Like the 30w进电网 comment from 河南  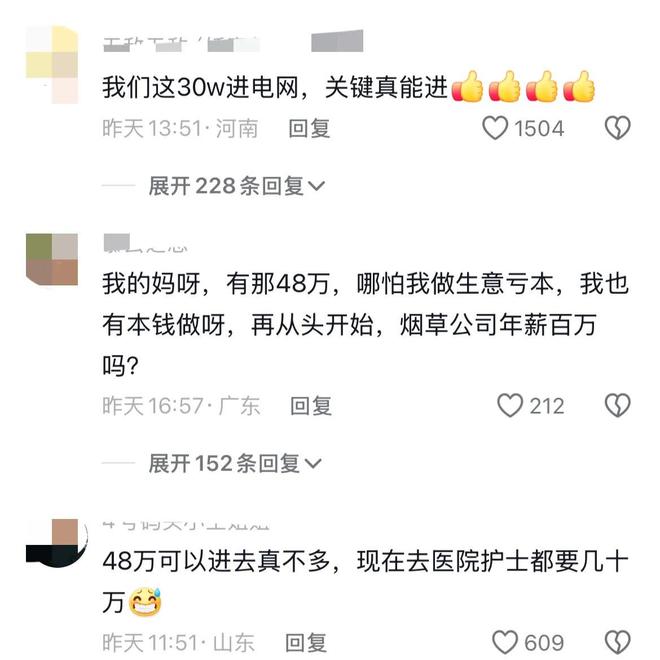point(495,128)
